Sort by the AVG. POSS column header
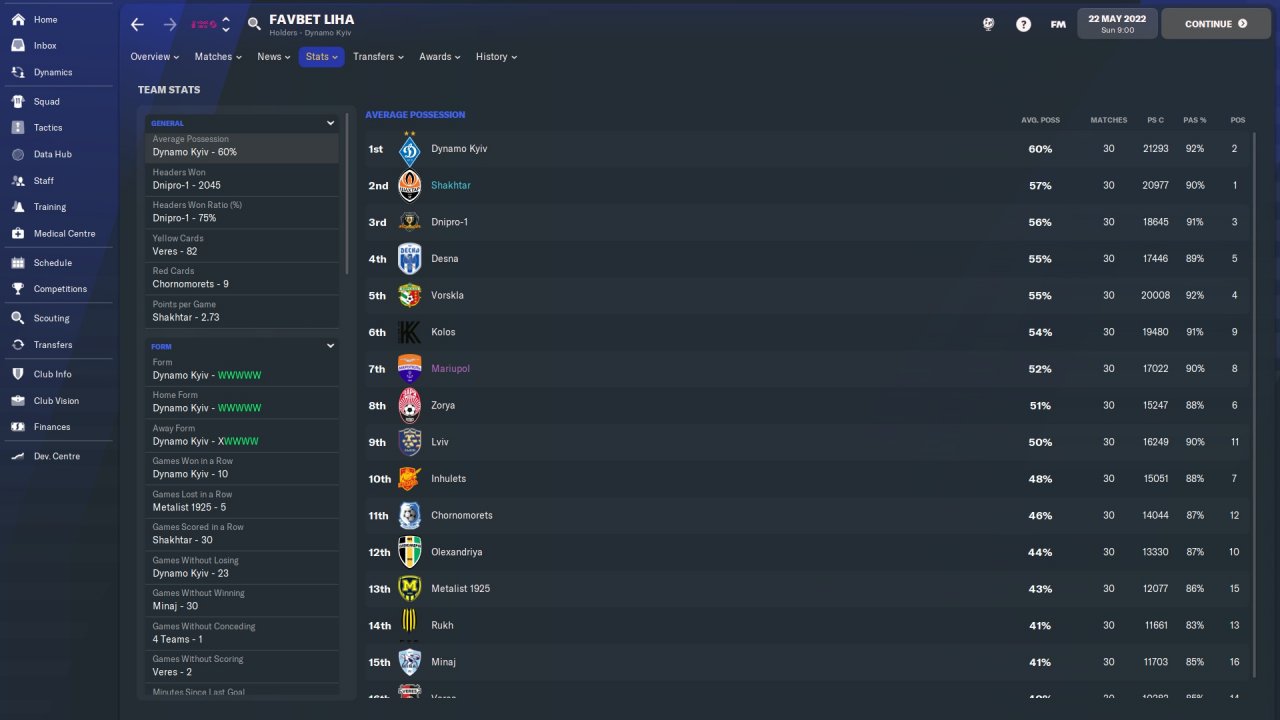Screen dimensions: 1280x720 coord(1040,120)
